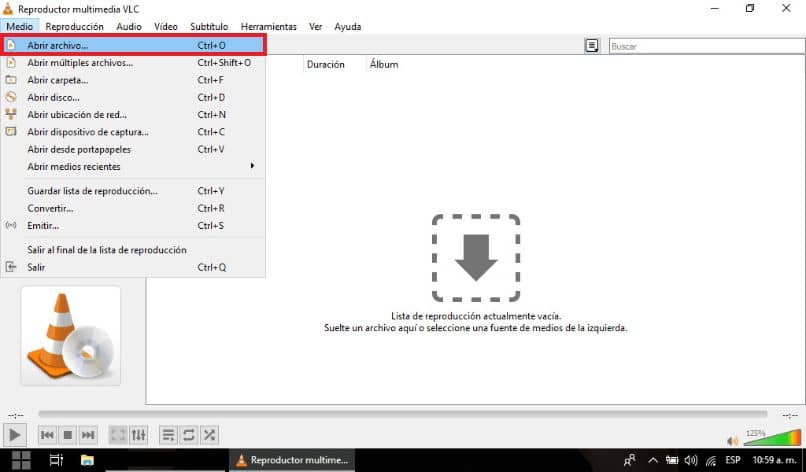
Task: Switch ESP input language indicator
Action: tap(733, 460)
